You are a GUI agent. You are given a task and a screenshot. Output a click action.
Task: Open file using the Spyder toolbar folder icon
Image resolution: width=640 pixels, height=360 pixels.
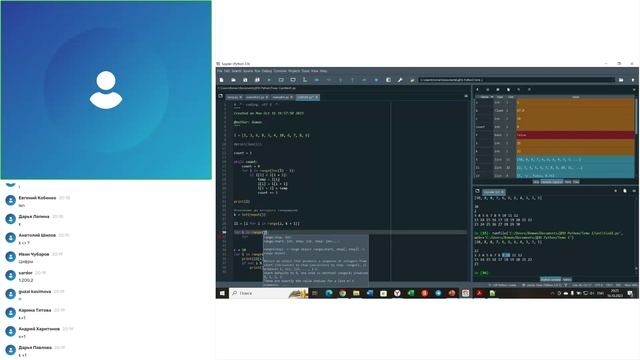click(x=233, y=80)
